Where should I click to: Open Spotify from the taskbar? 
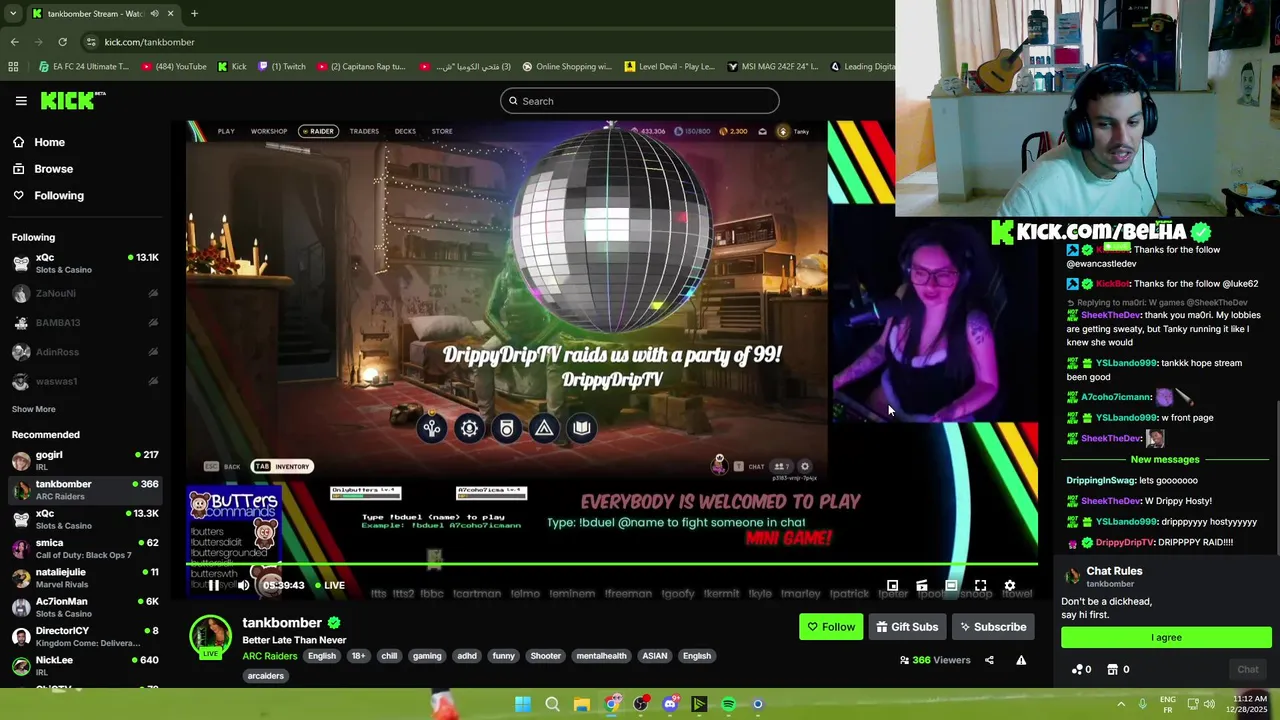coord(728,704)
